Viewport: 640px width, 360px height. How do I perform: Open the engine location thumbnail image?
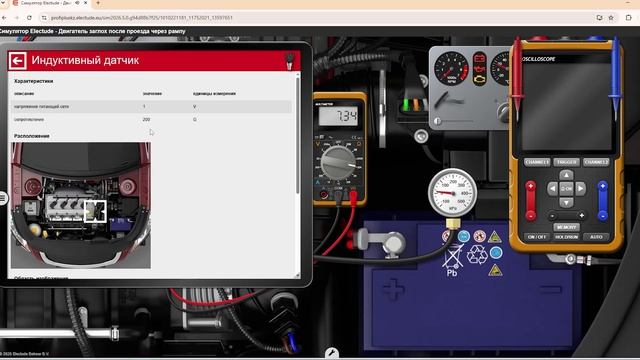pyautogui.click(x=81, y=205)
